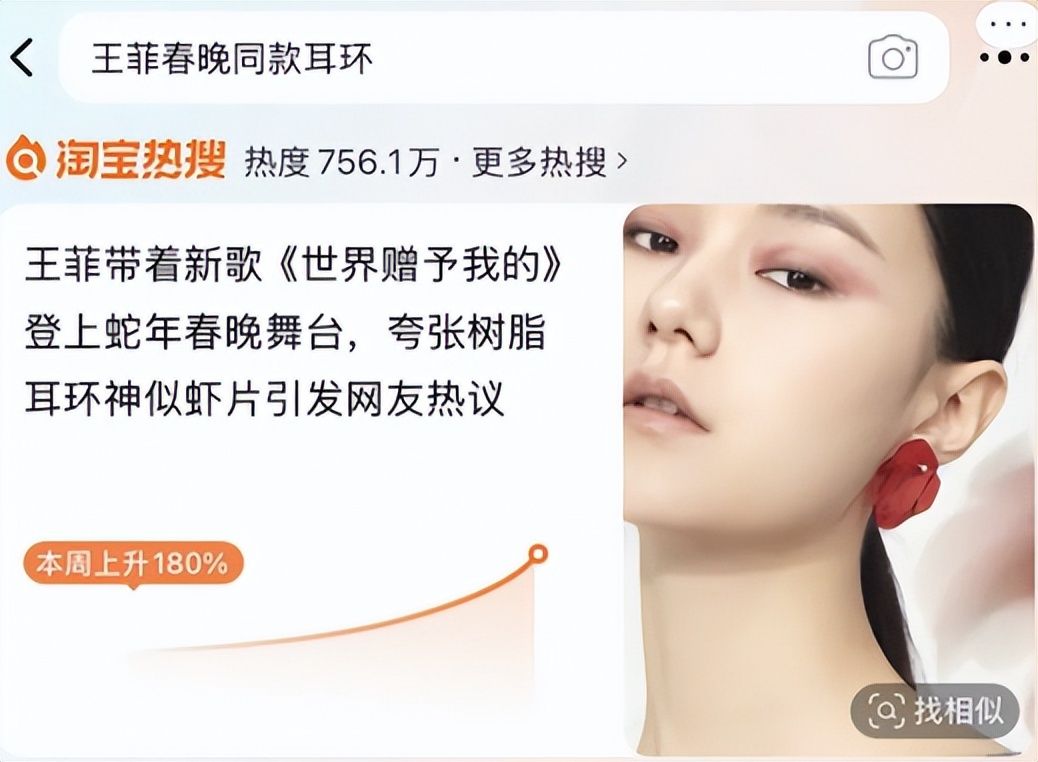This screenshot has height=762, width=1038.
Task: Expand 更多热搜 with the chevron arrow
Action: coord(621,161)
